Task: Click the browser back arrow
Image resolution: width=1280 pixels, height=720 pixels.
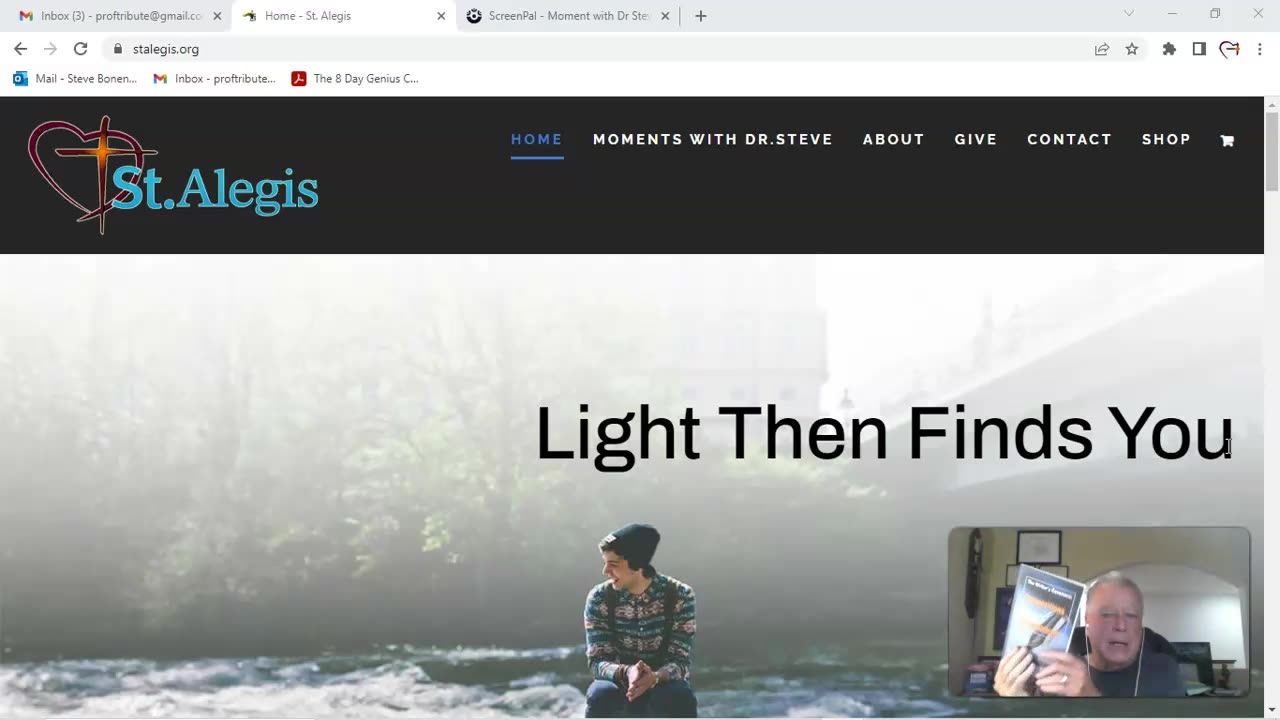Action: coord(20,49)
